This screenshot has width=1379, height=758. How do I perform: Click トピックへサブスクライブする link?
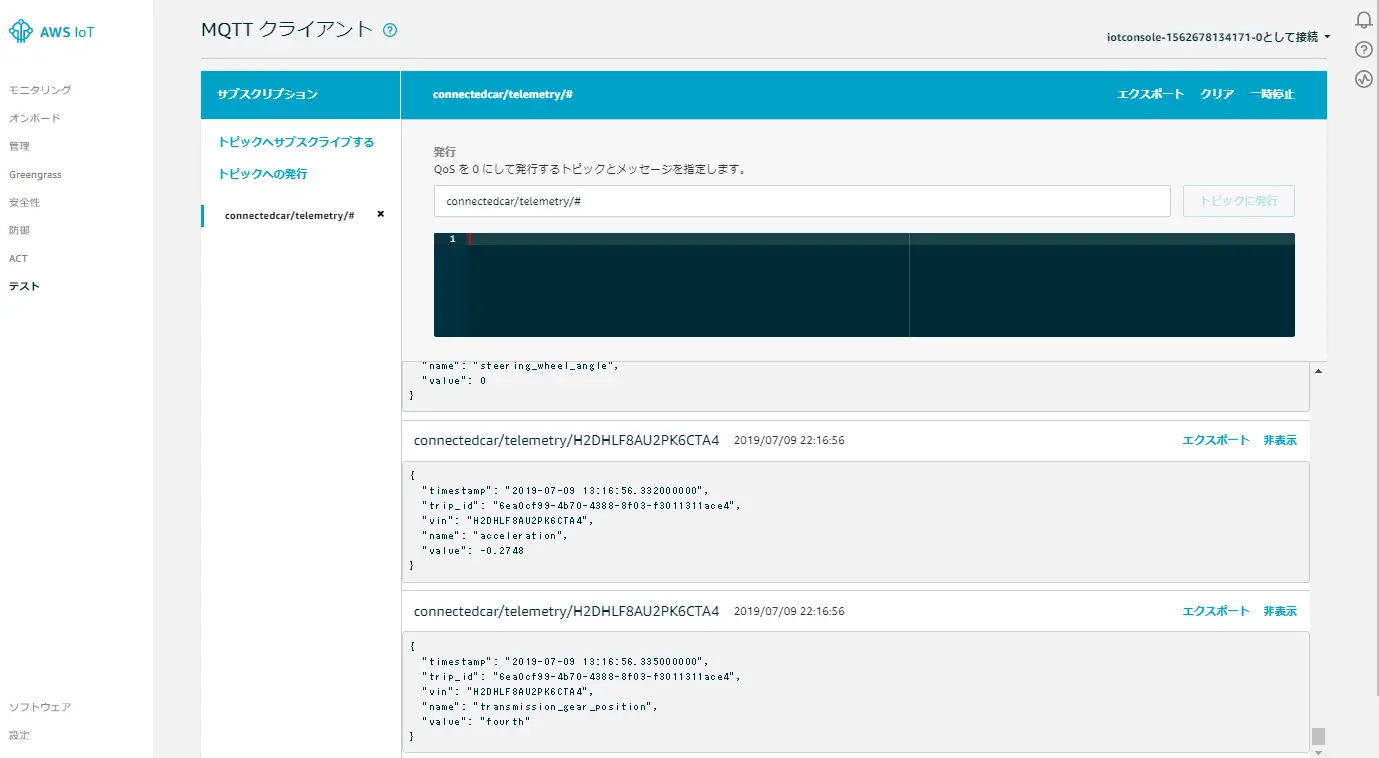pos(296,142)
